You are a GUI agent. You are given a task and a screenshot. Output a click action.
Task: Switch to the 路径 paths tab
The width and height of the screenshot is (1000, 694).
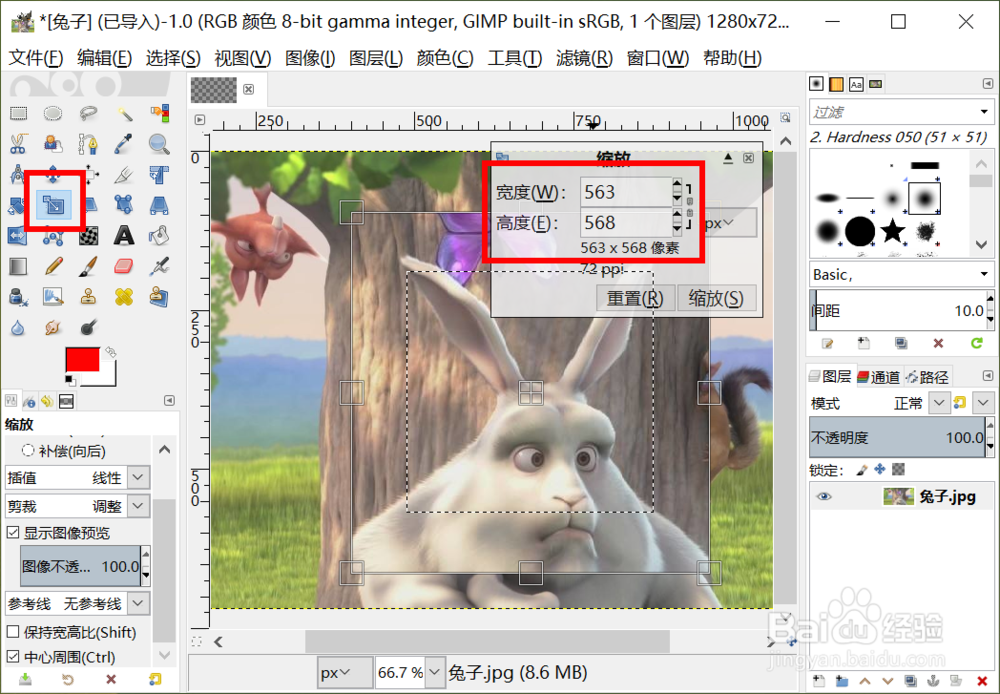coord(927,377)
